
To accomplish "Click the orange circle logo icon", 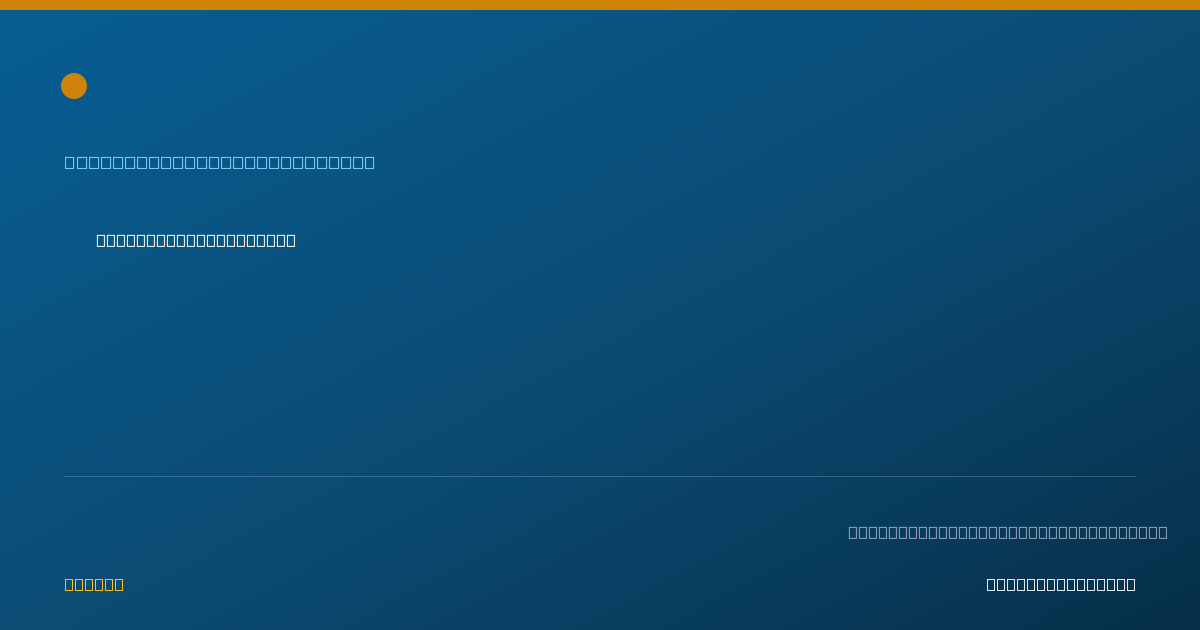I will click(74, 86).
